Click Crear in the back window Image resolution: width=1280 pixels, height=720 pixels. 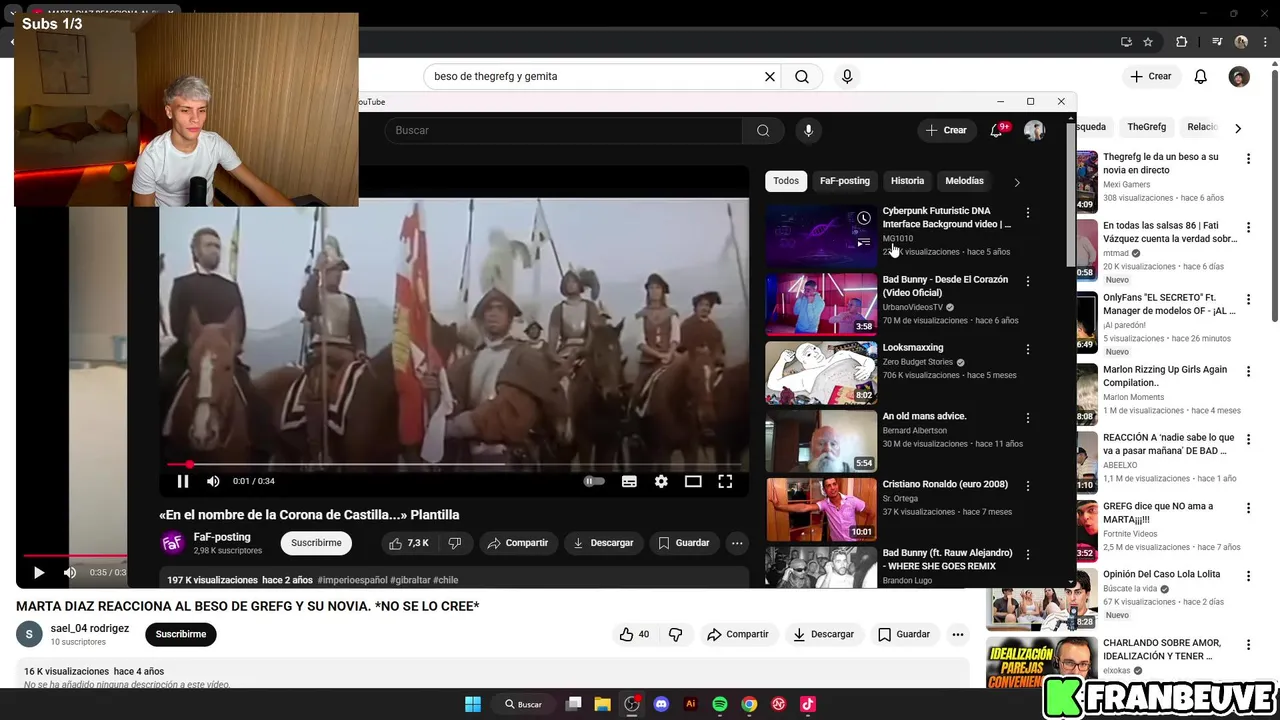[x=1151, y=76]
